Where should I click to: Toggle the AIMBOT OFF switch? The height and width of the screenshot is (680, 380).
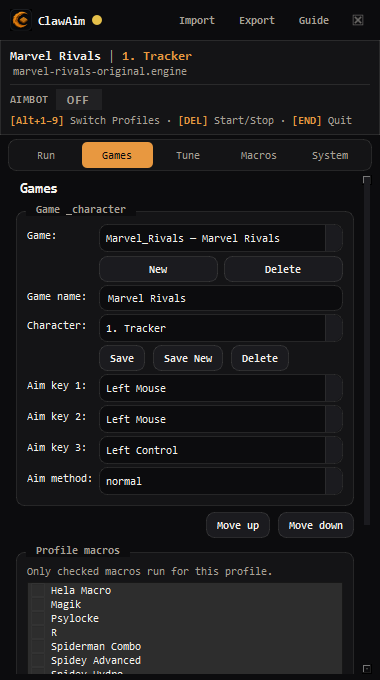(79, 100)
